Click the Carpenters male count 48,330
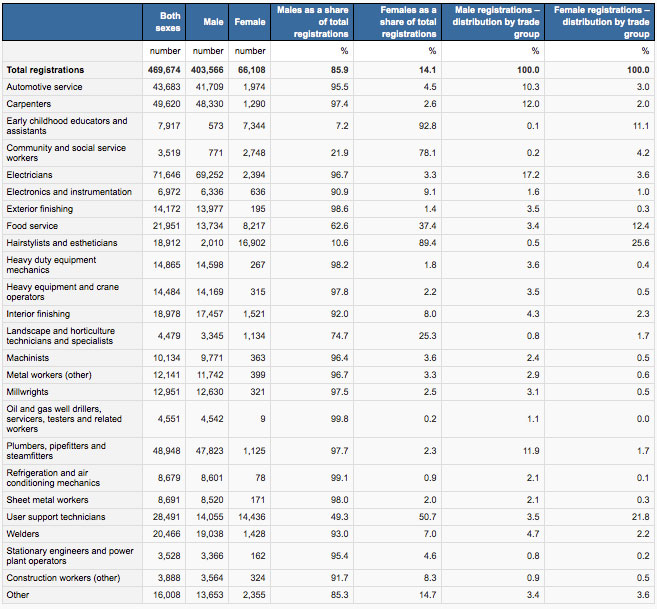 coord(208,104)
